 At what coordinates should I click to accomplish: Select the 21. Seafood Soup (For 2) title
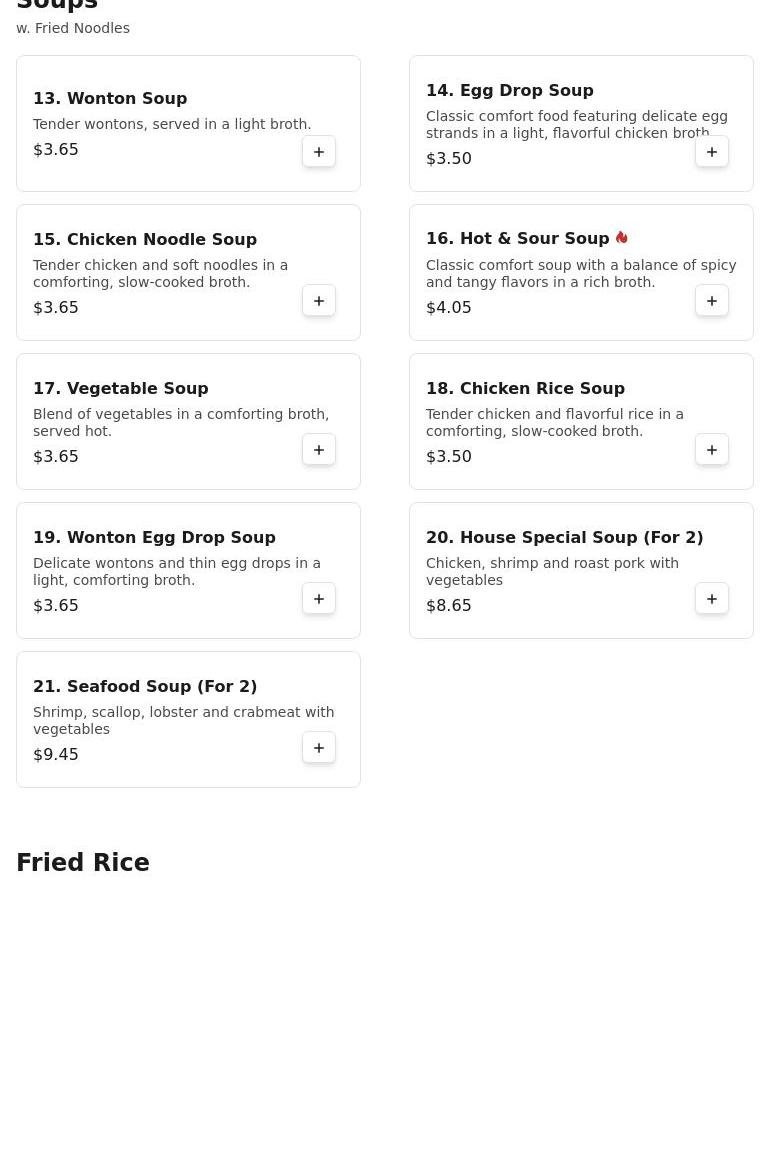point(145,686)
